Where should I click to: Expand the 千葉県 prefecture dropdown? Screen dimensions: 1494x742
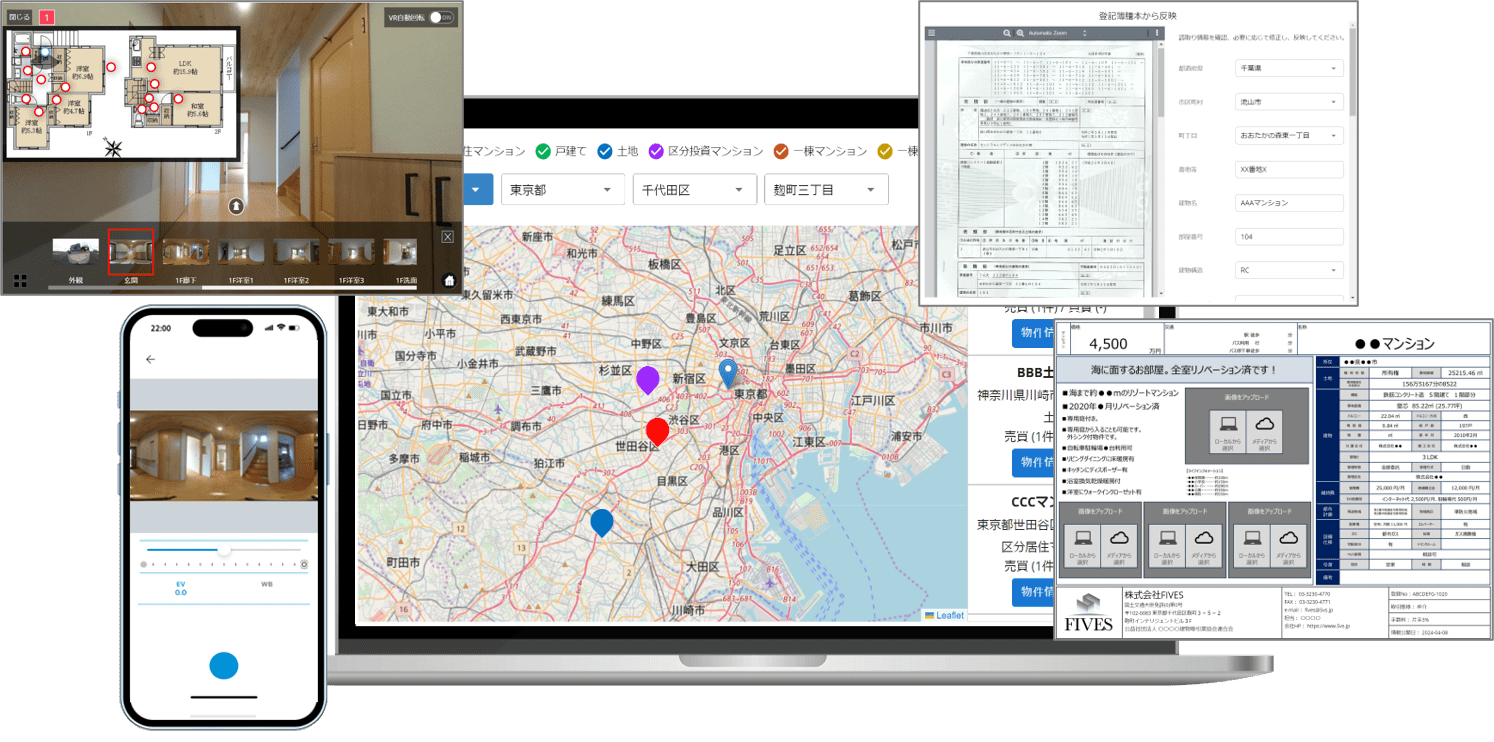1288,69
